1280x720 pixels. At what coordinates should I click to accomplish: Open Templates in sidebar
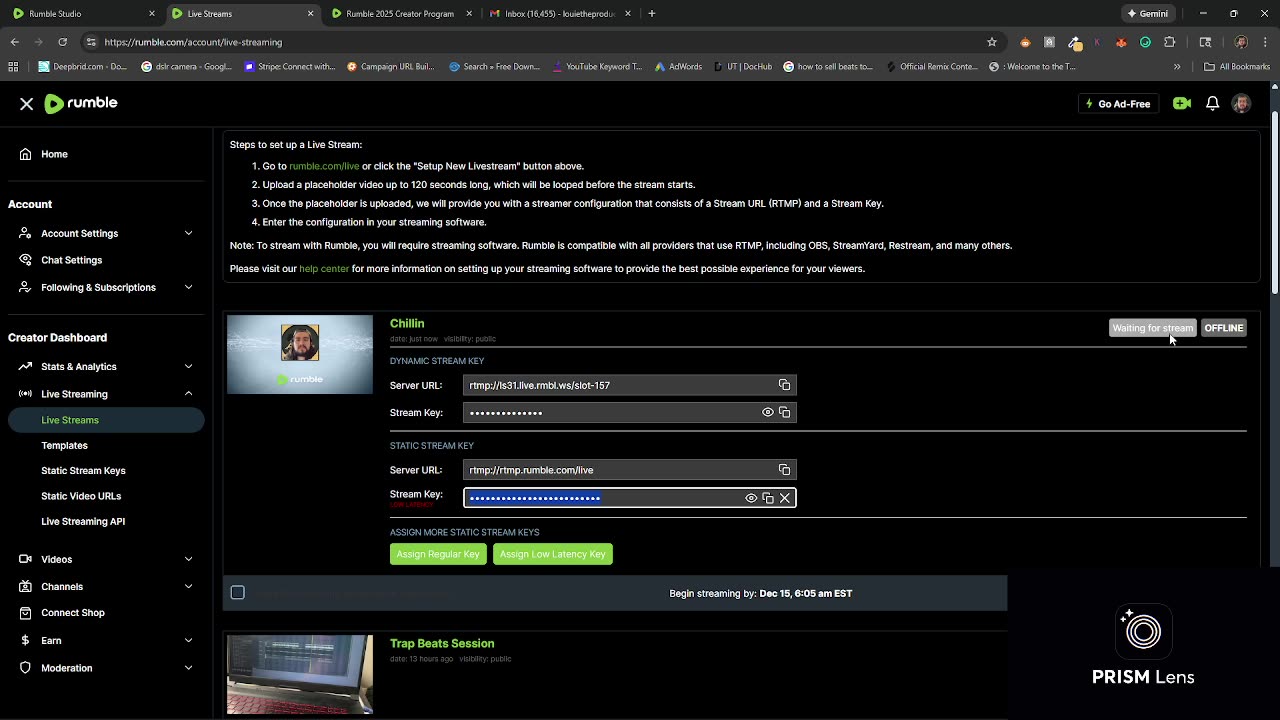[64, 445]
